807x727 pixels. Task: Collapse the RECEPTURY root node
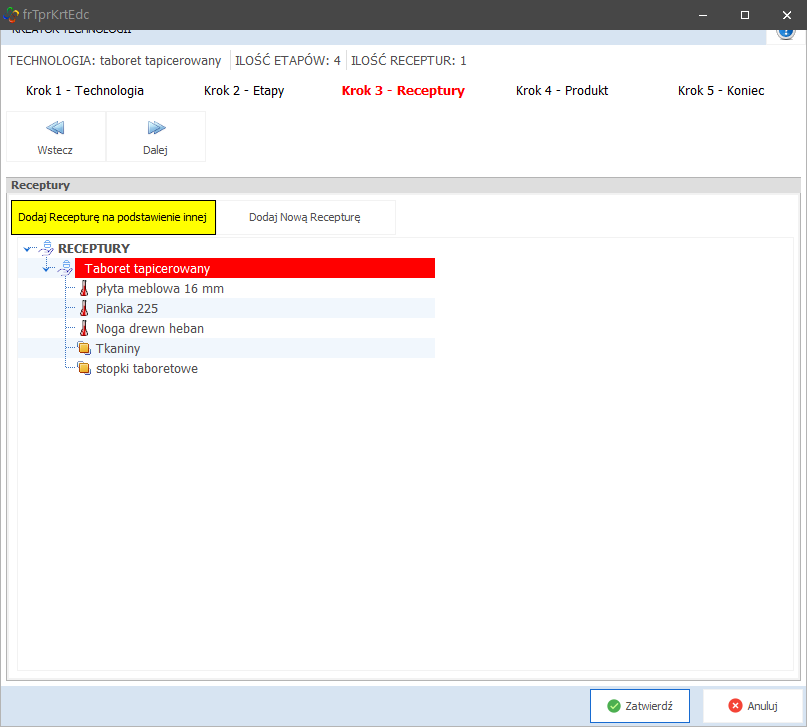pos(27,248)
